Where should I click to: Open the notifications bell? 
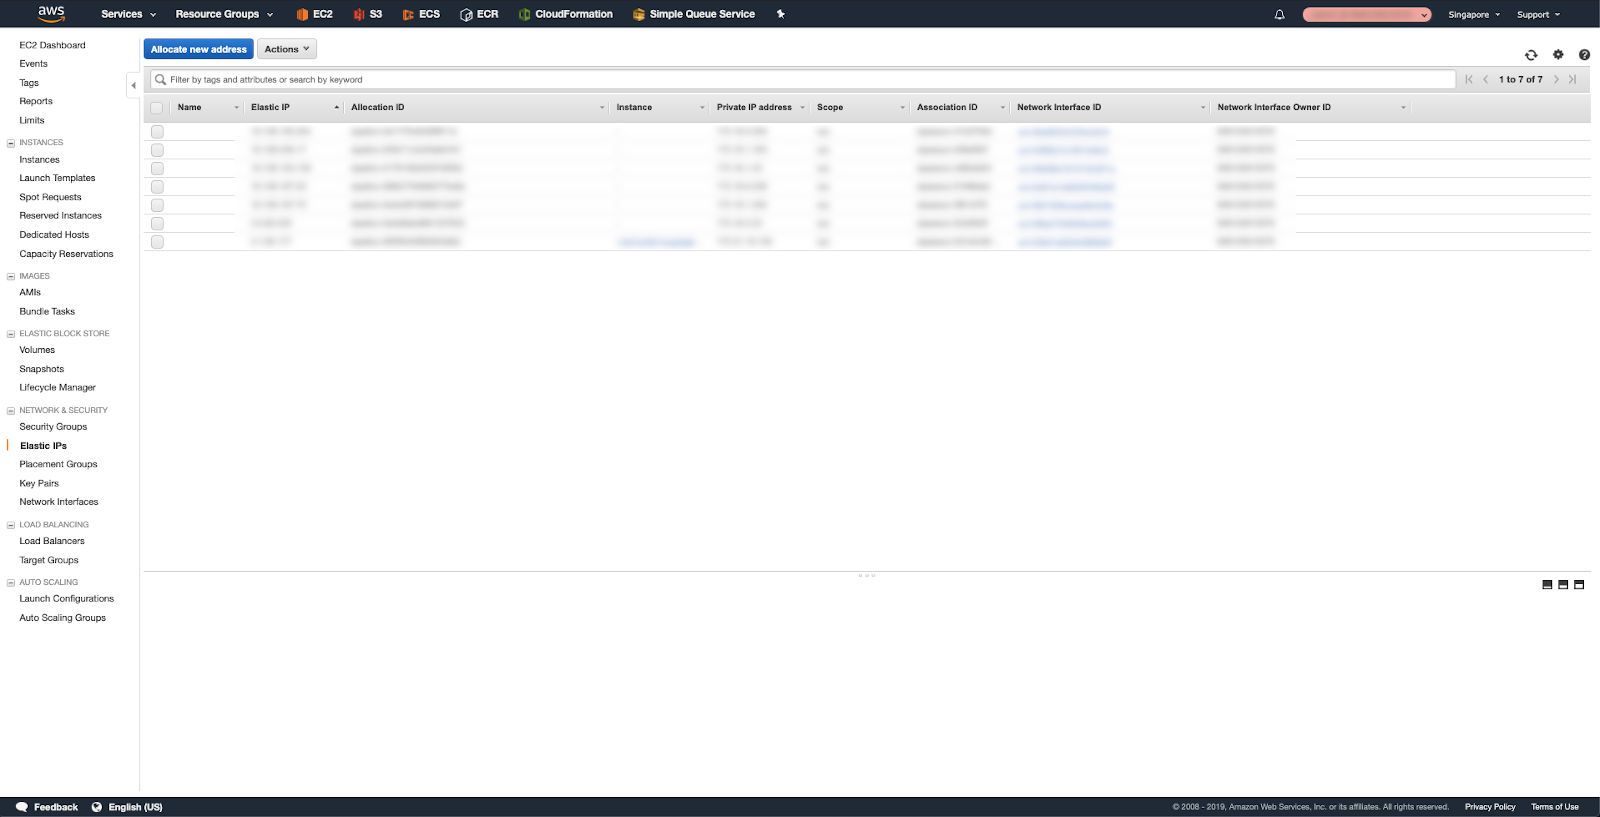coord(1279,14)
